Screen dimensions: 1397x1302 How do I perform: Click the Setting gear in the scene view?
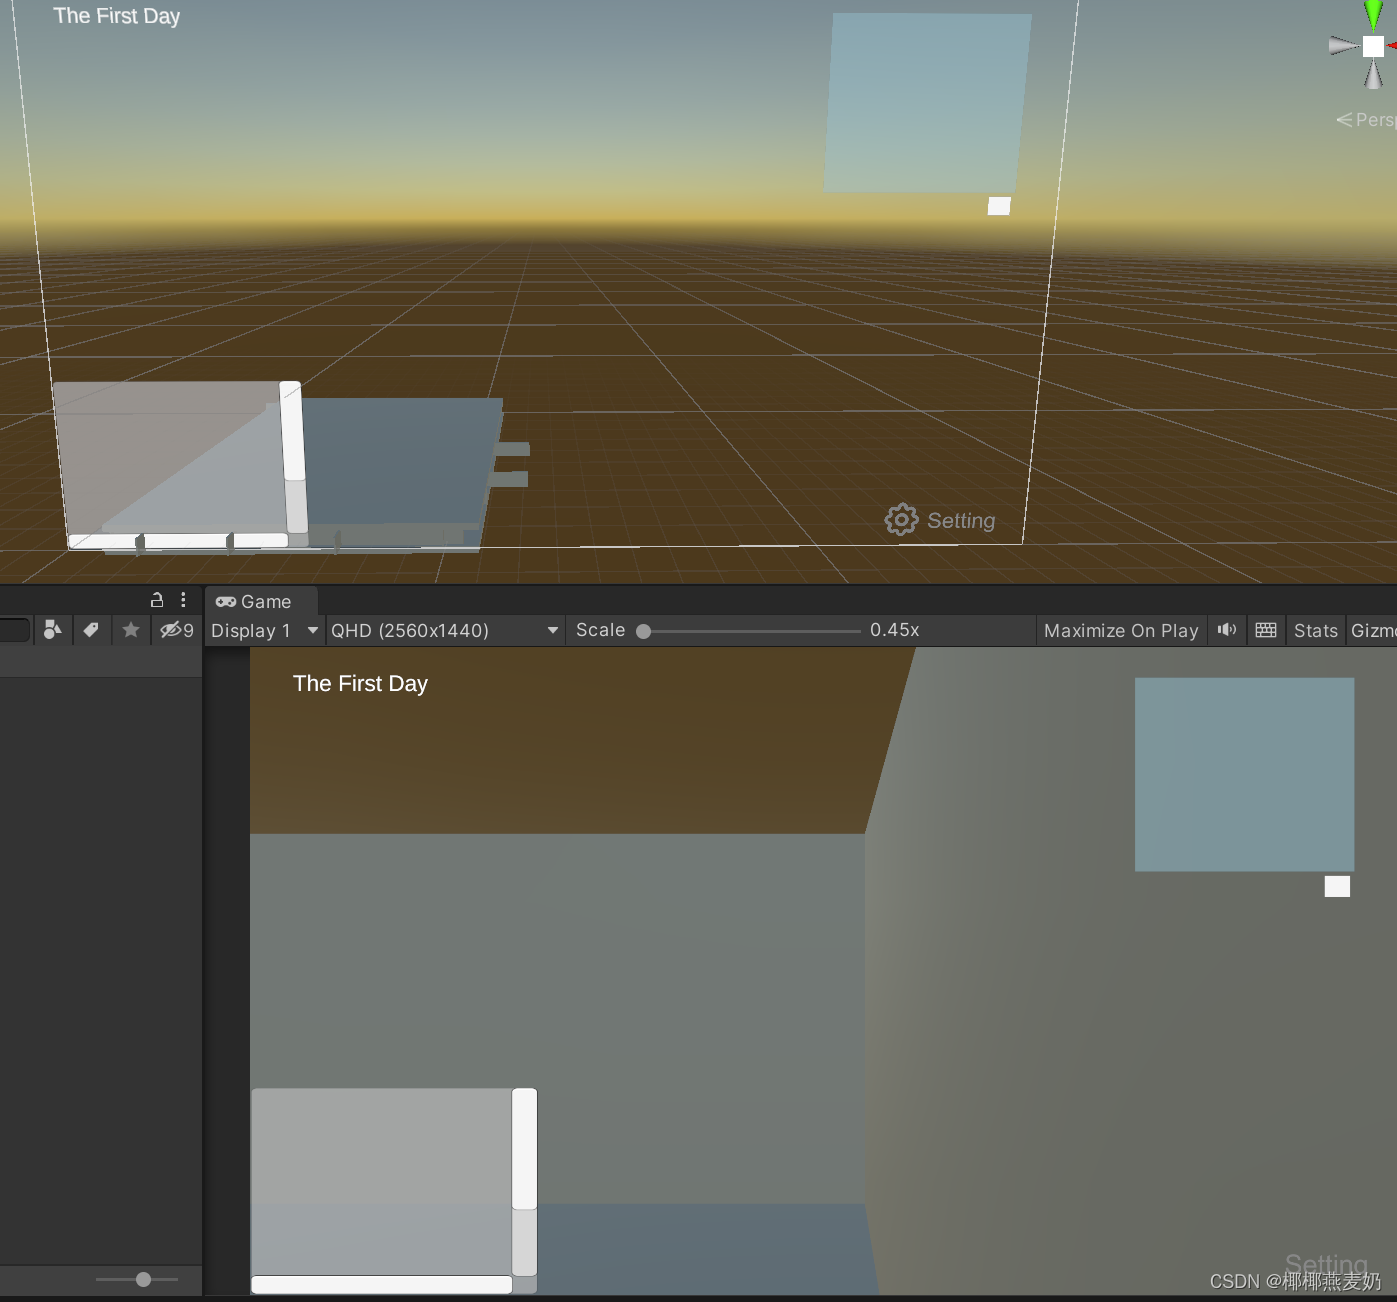[901, 519]
